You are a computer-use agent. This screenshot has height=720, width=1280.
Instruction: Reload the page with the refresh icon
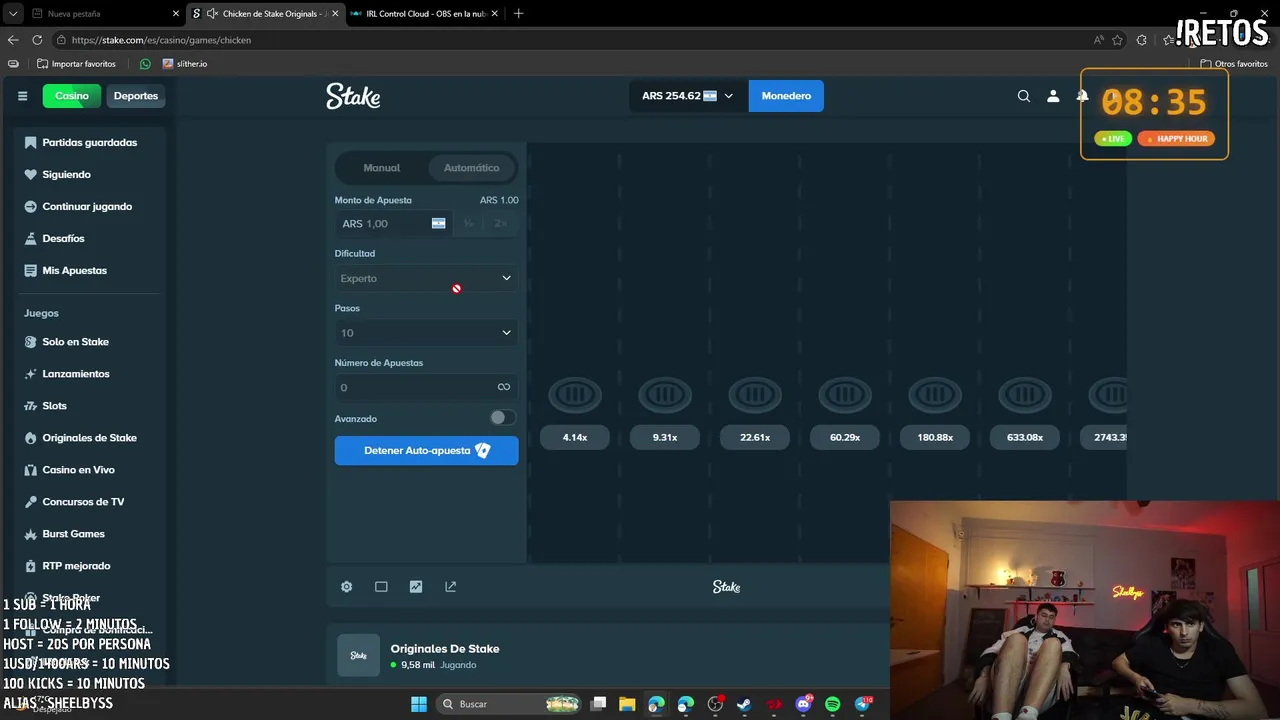click(37, 40)
